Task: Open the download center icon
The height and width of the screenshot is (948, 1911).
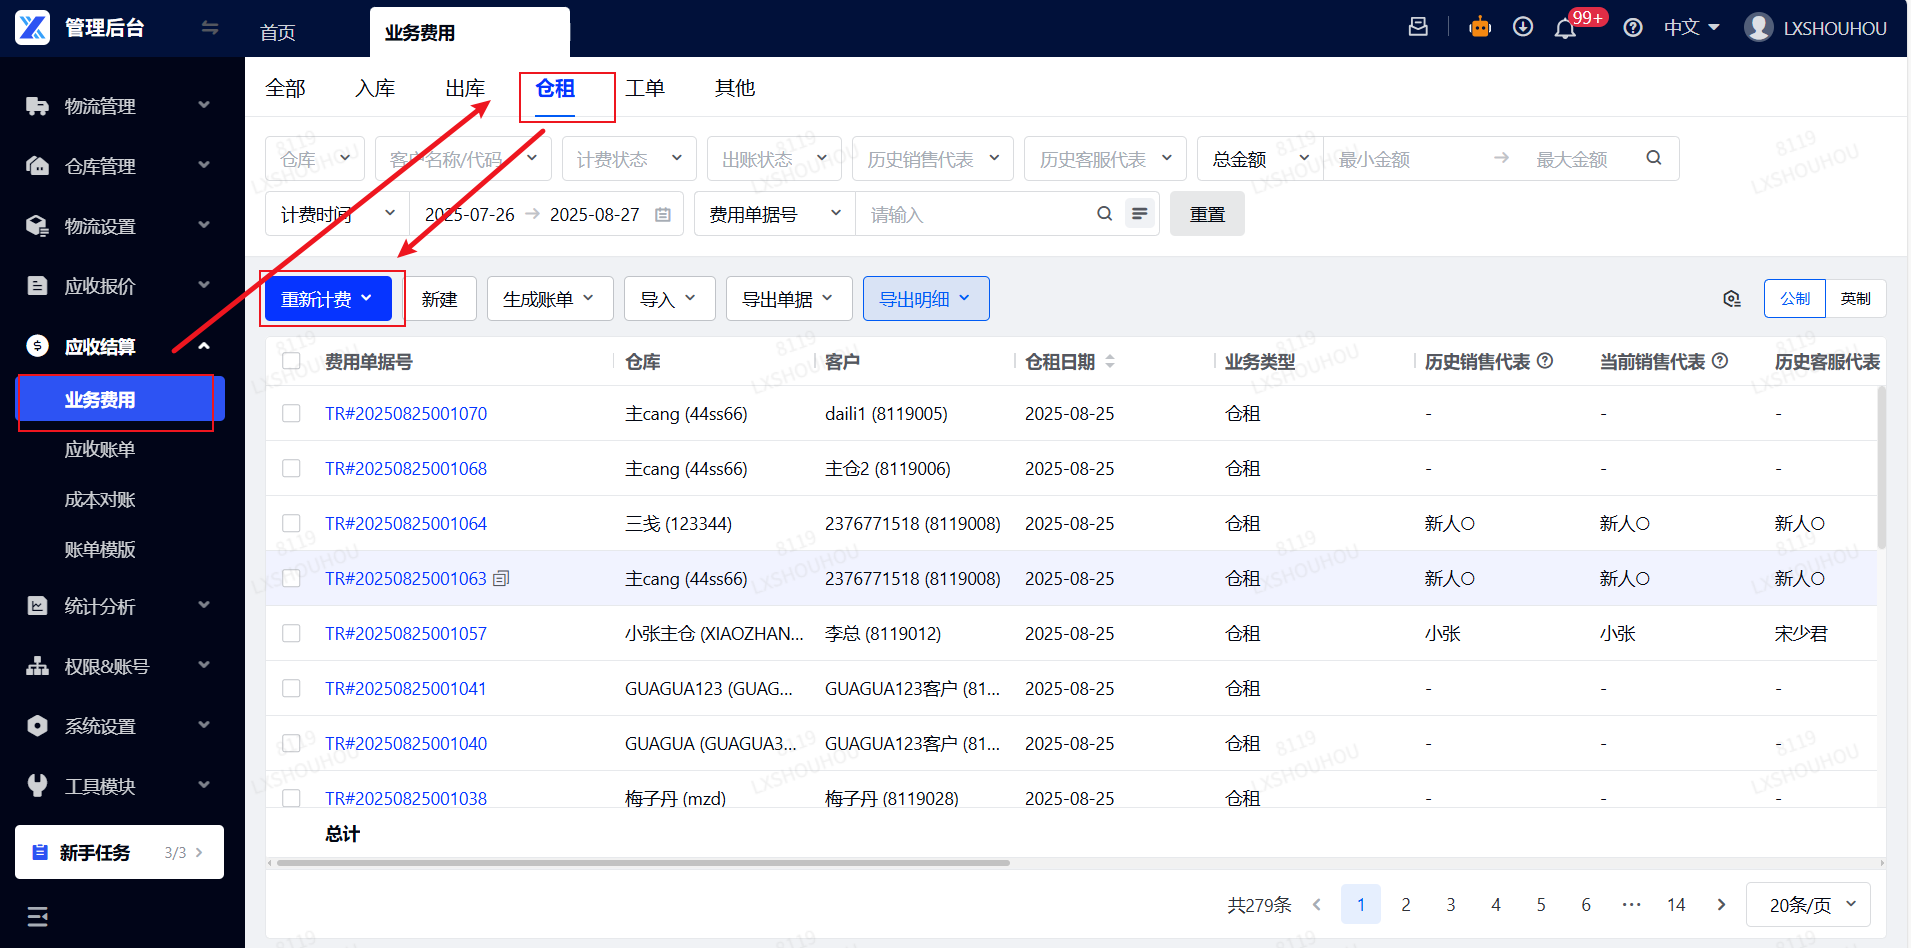Action: (1523, 27)
